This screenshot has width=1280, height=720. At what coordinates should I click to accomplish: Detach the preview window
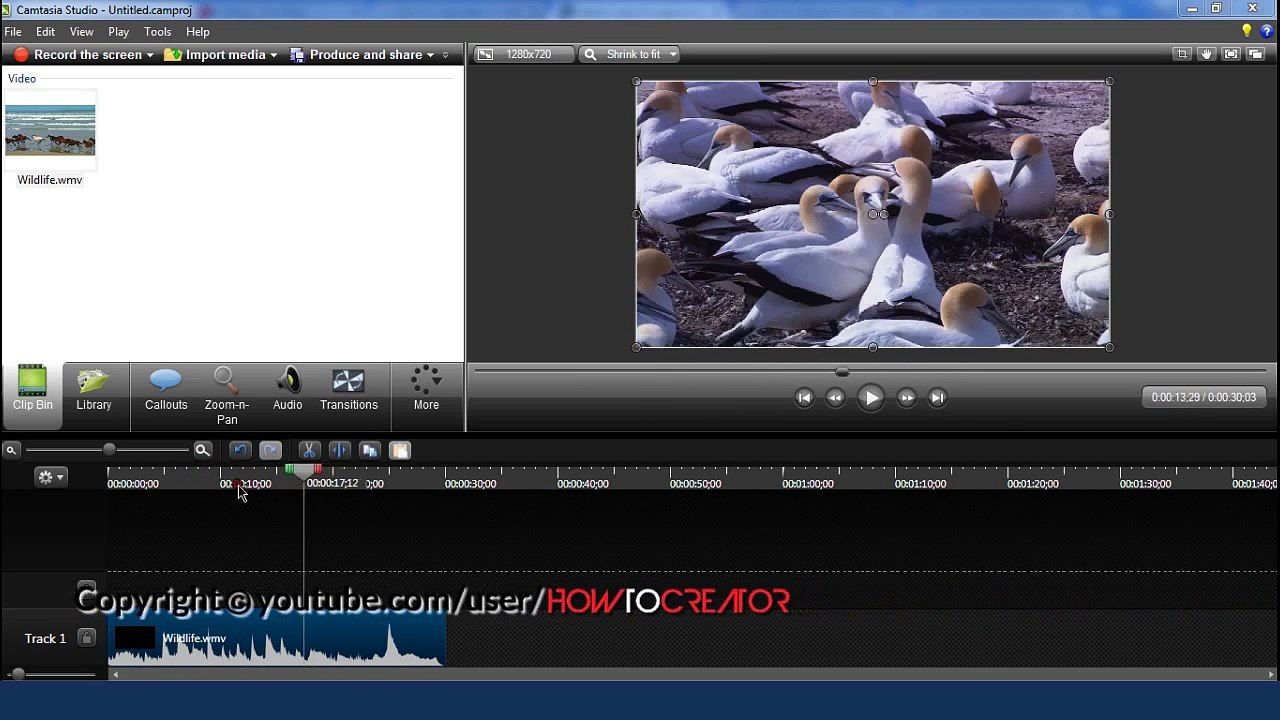pos(1256,54)
